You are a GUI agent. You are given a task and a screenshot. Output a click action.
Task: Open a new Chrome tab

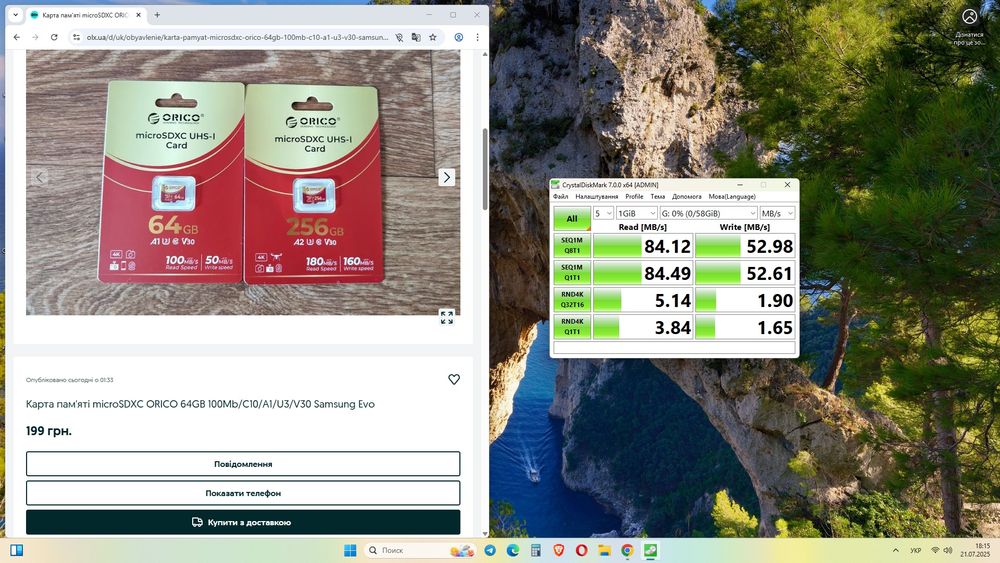click(x=157, y=15)
